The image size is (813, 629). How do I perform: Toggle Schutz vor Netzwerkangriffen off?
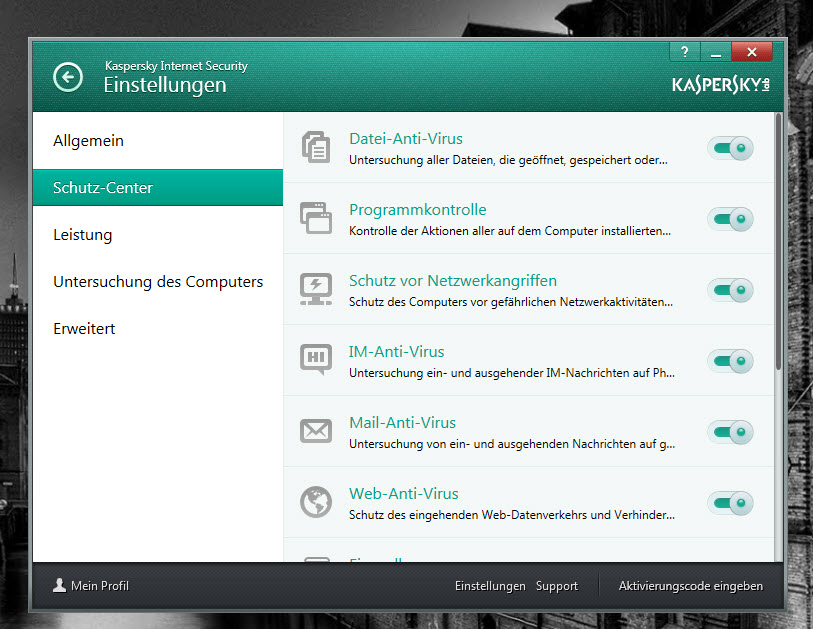[730, 290]
